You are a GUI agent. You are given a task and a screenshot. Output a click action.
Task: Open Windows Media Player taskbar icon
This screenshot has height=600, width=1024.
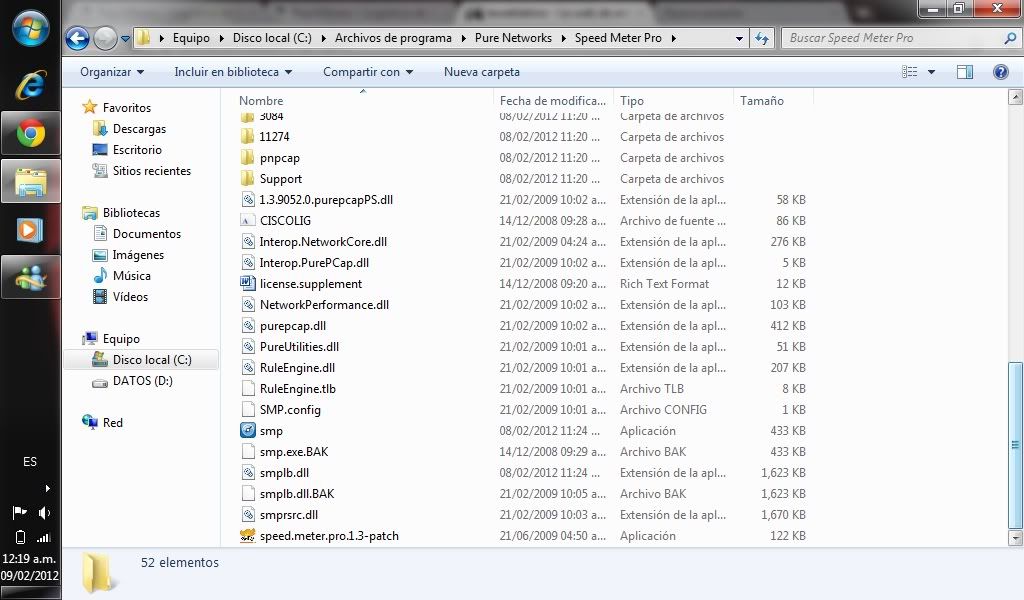[x=30, y=230]
